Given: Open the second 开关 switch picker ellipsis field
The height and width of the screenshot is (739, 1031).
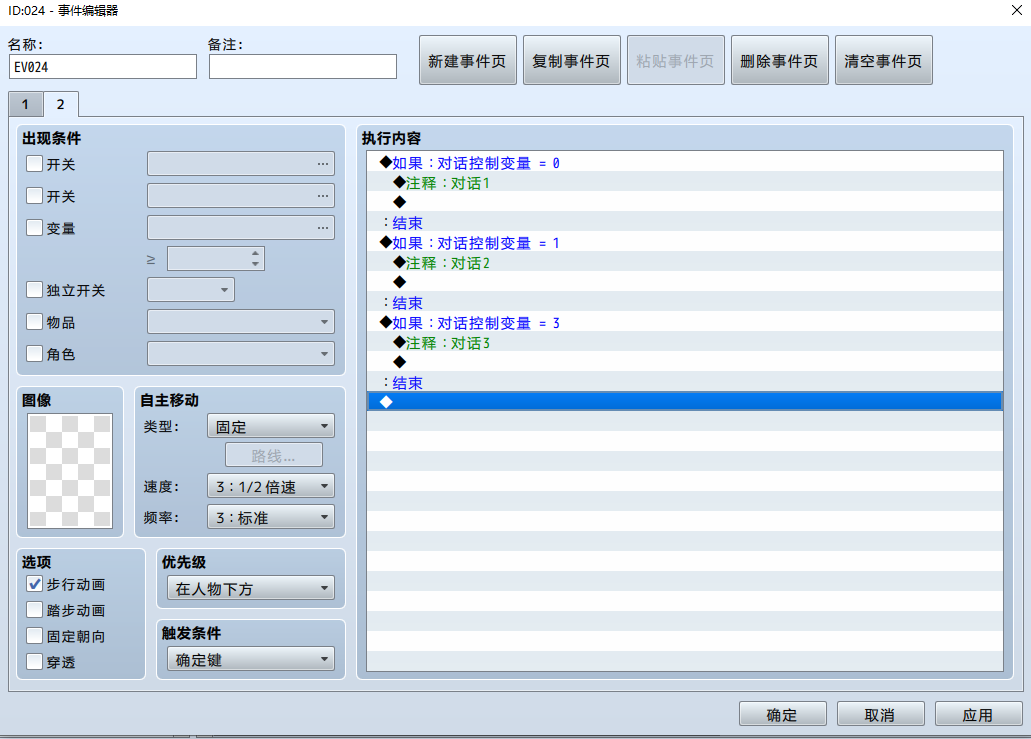Looking at the screenshot, I should click(x=241, y=196).
